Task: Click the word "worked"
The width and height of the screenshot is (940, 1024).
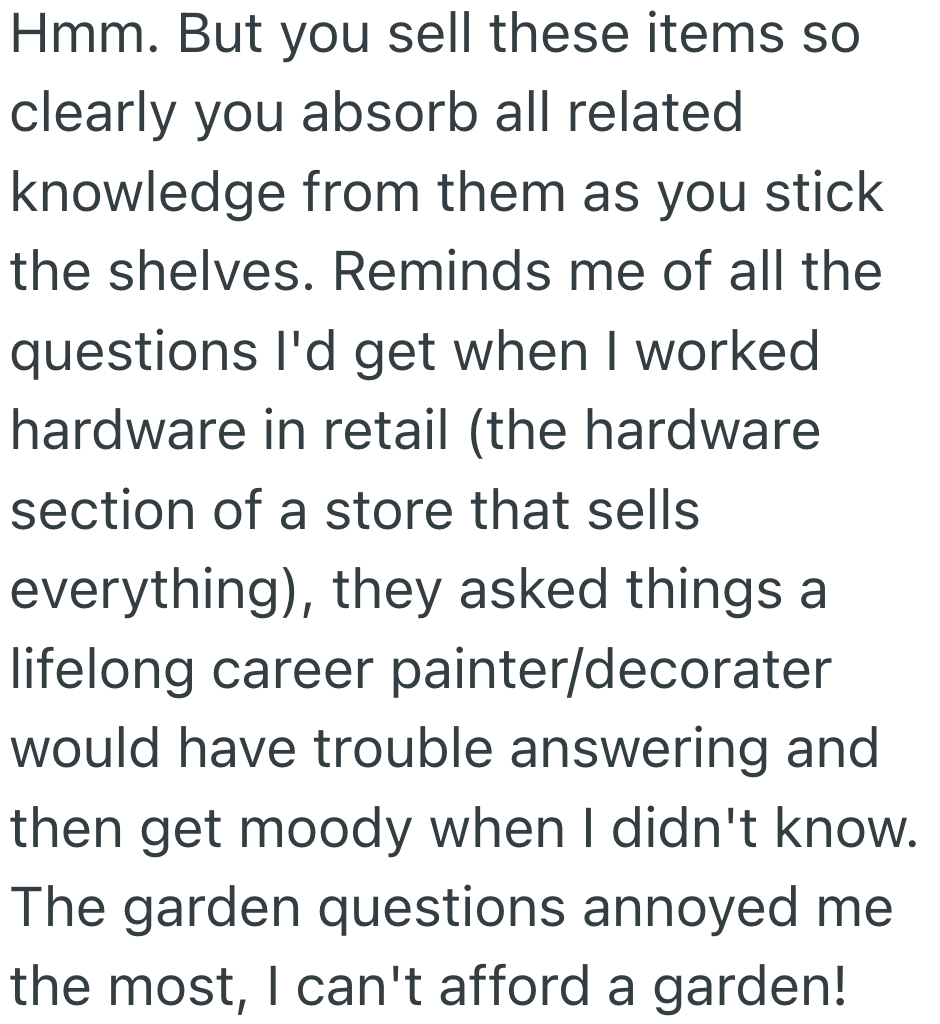Action: click(x=728, y=354)
